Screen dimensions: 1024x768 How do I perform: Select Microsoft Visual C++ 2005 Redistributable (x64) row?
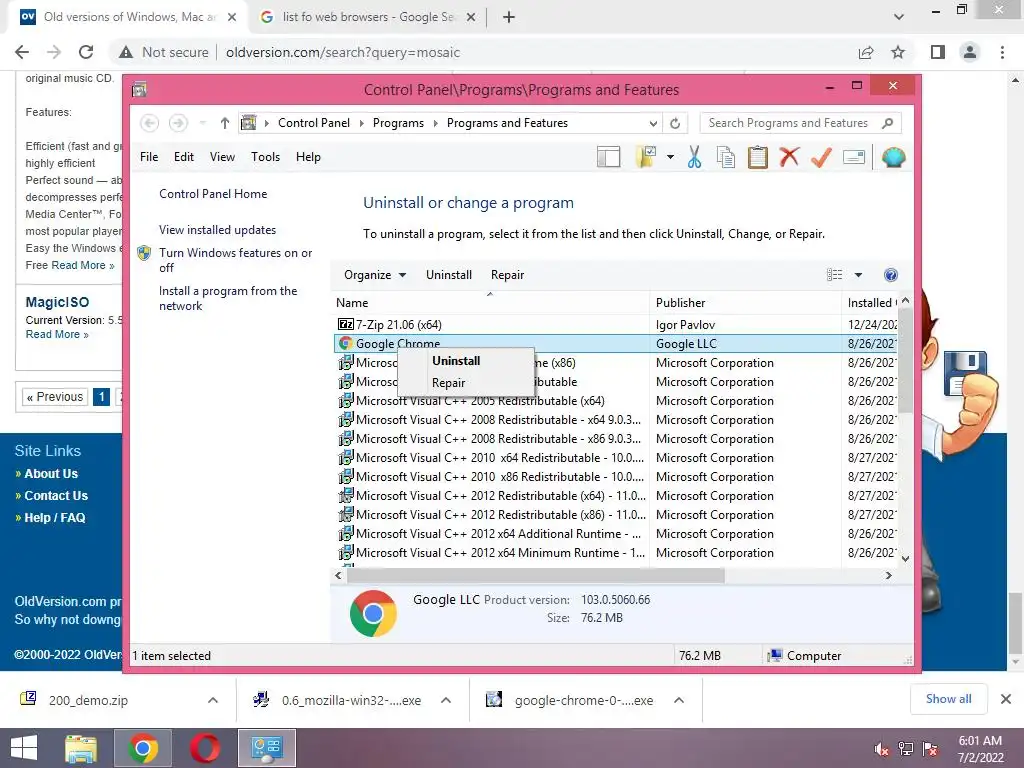pos(614,400)
